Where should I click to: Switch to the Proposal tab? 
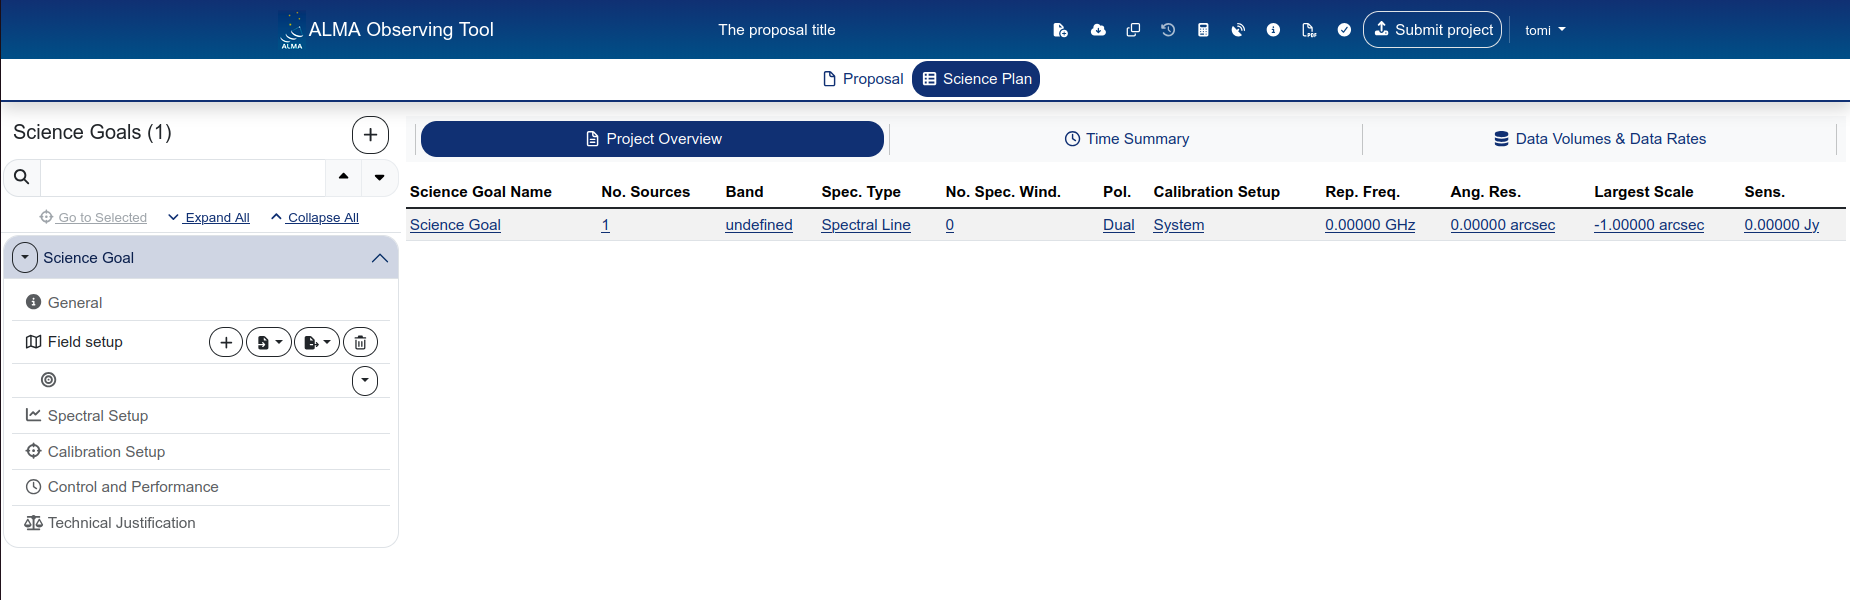(862, 79)
